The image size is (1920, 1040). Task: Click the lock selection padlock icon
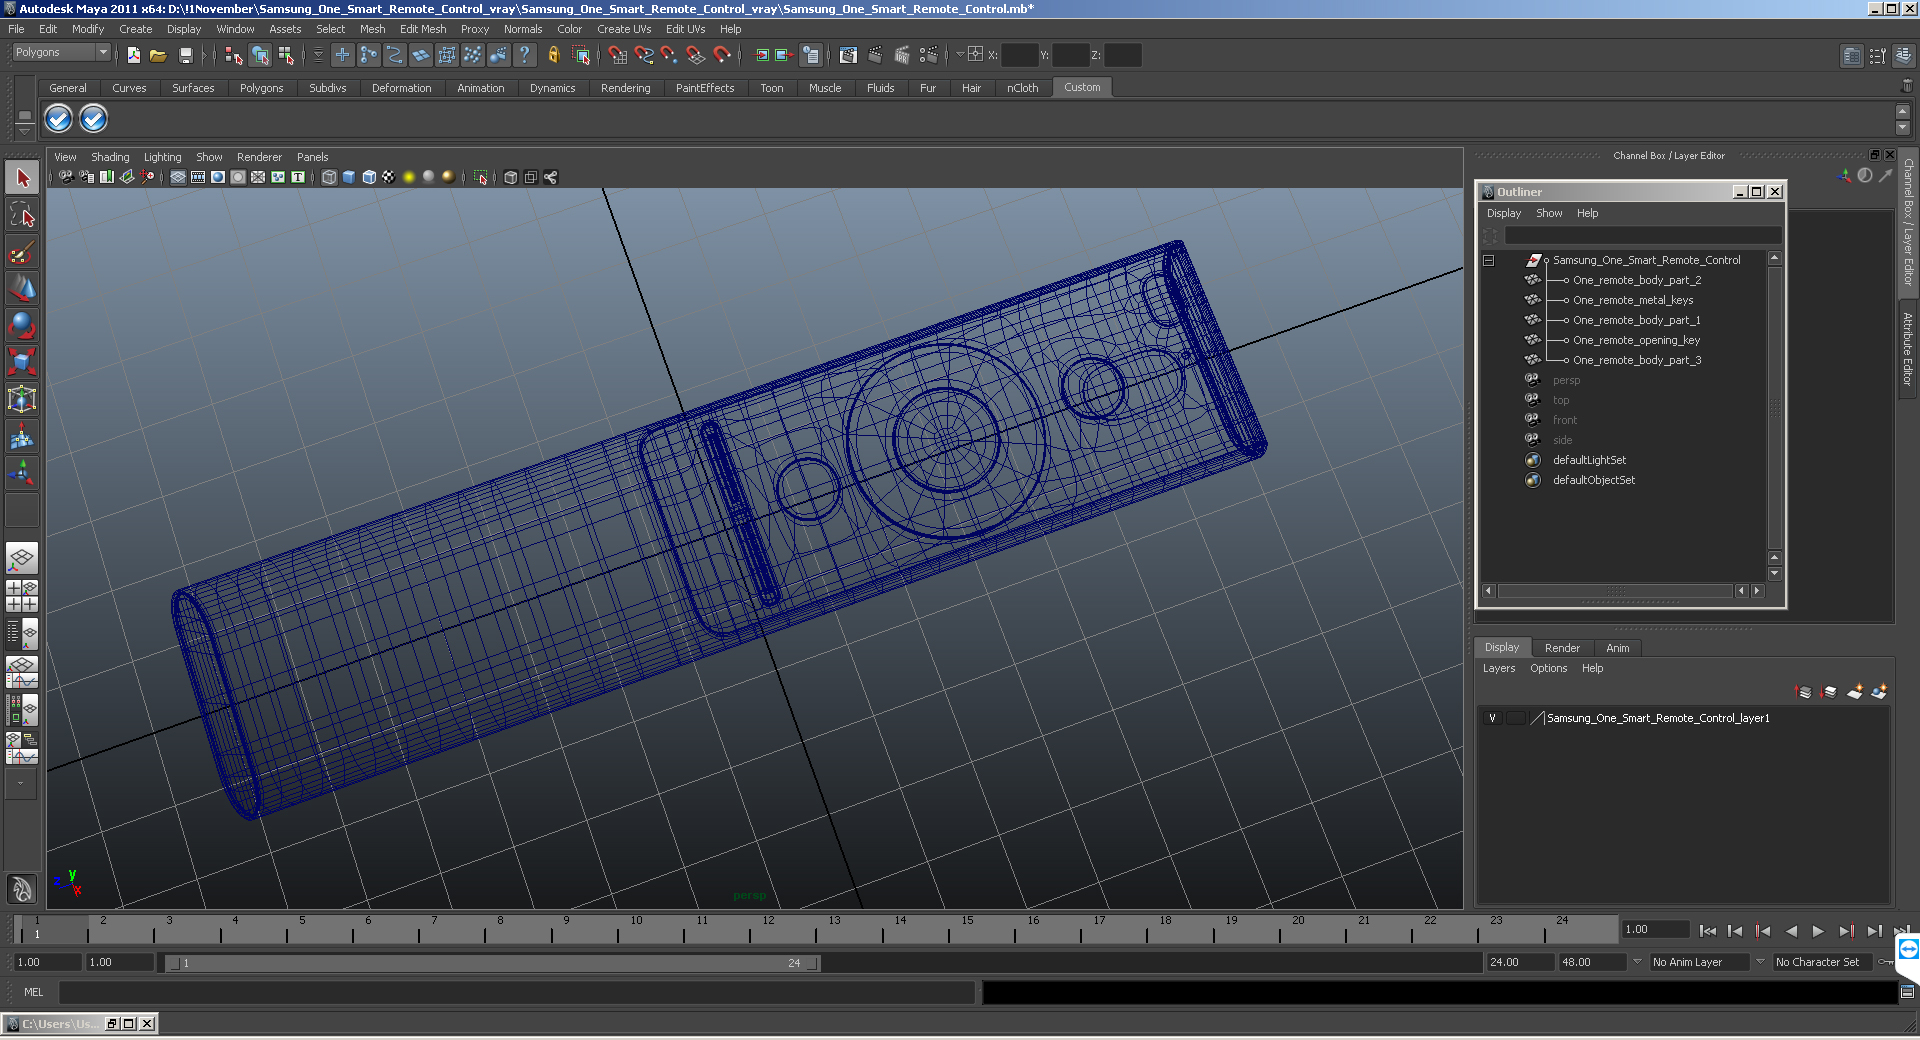point(553,55)
